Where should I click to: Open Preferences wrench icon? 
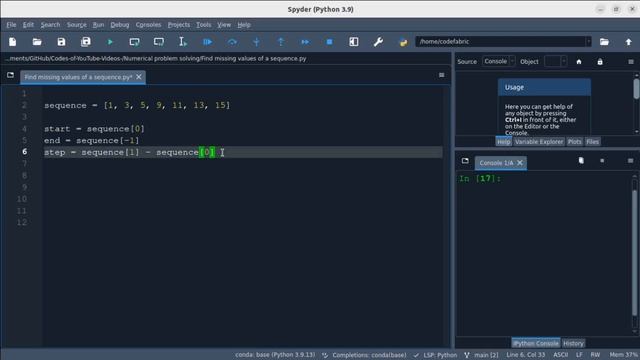click(378, 42)
